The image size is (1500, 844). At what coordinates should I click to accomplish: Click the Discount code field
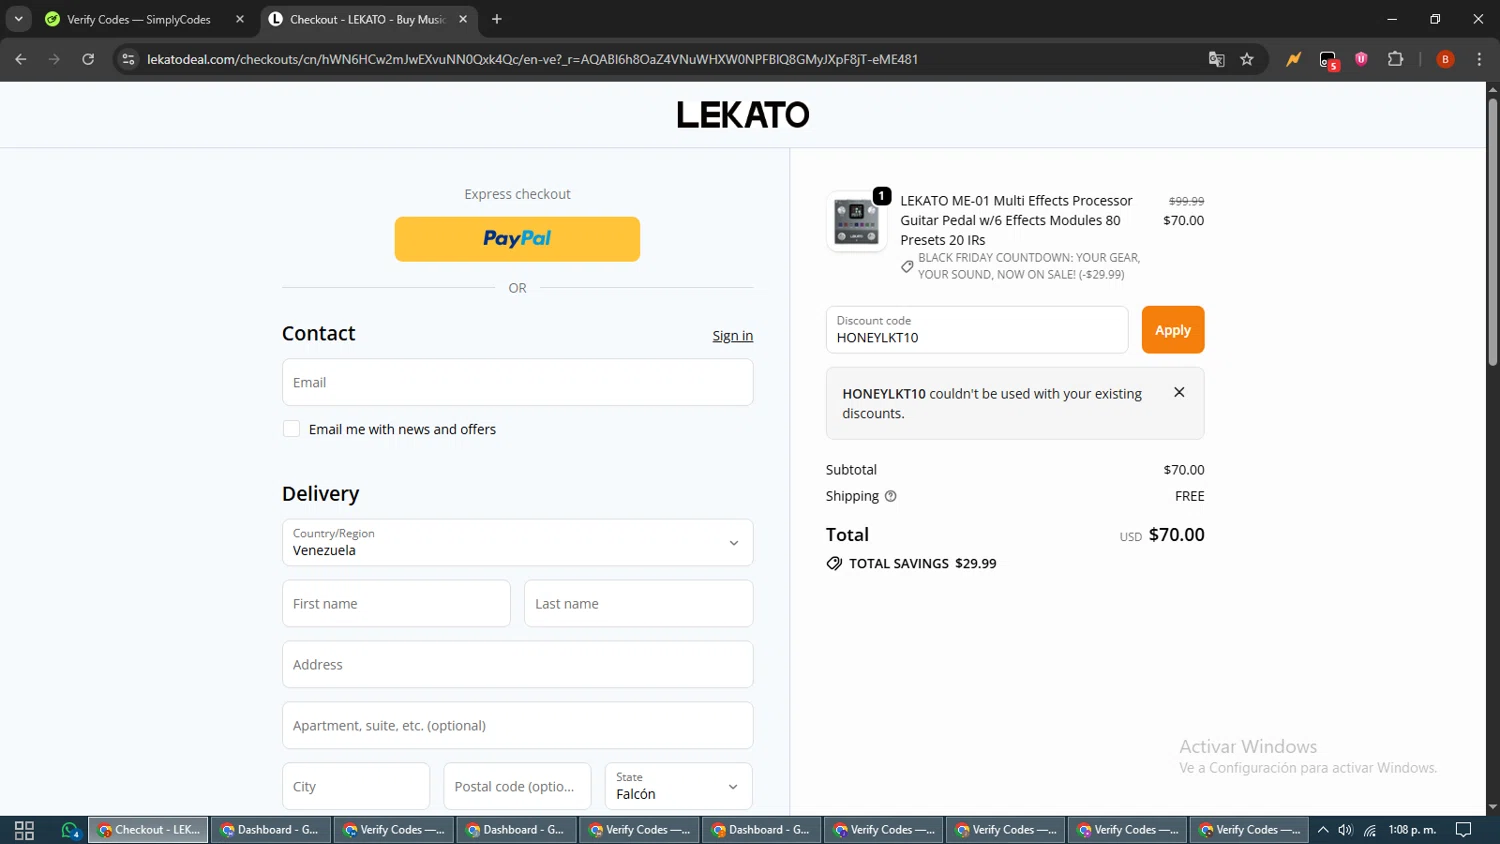[977, 330]
